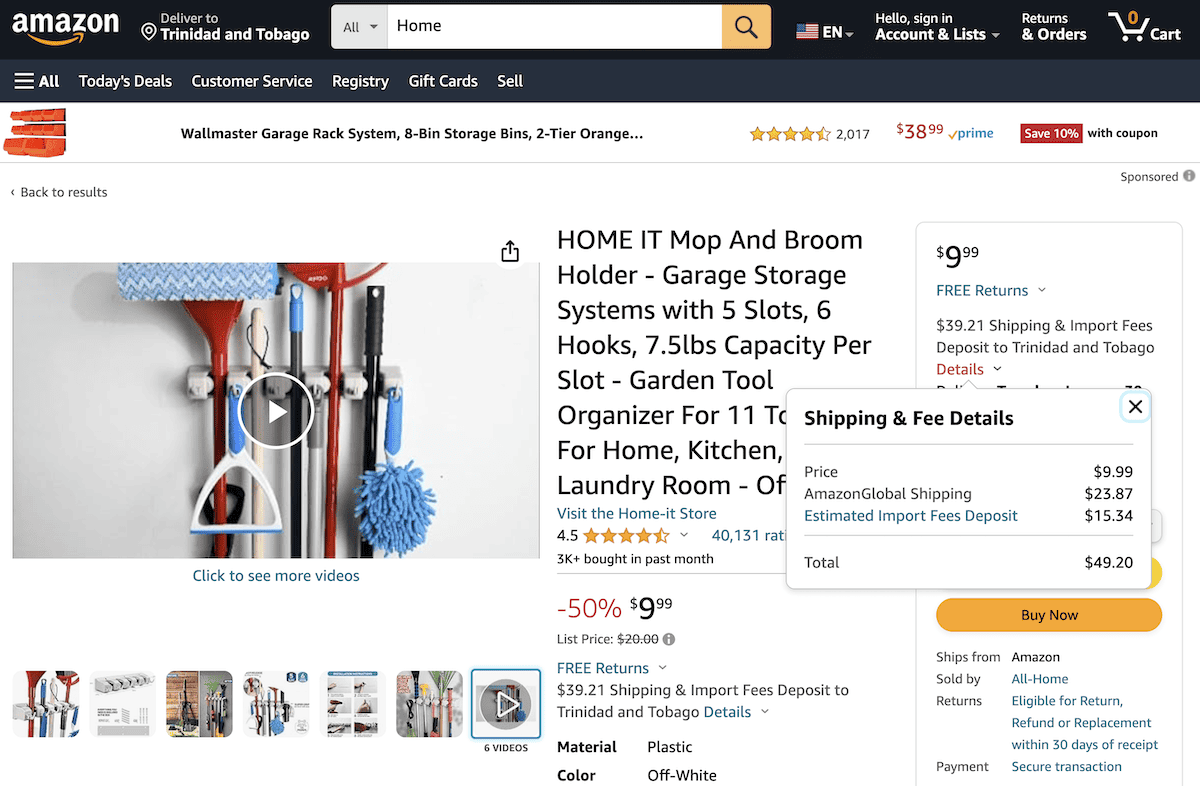
Task: Click the search magnifier icon
Action: click(x=746, y=26)
